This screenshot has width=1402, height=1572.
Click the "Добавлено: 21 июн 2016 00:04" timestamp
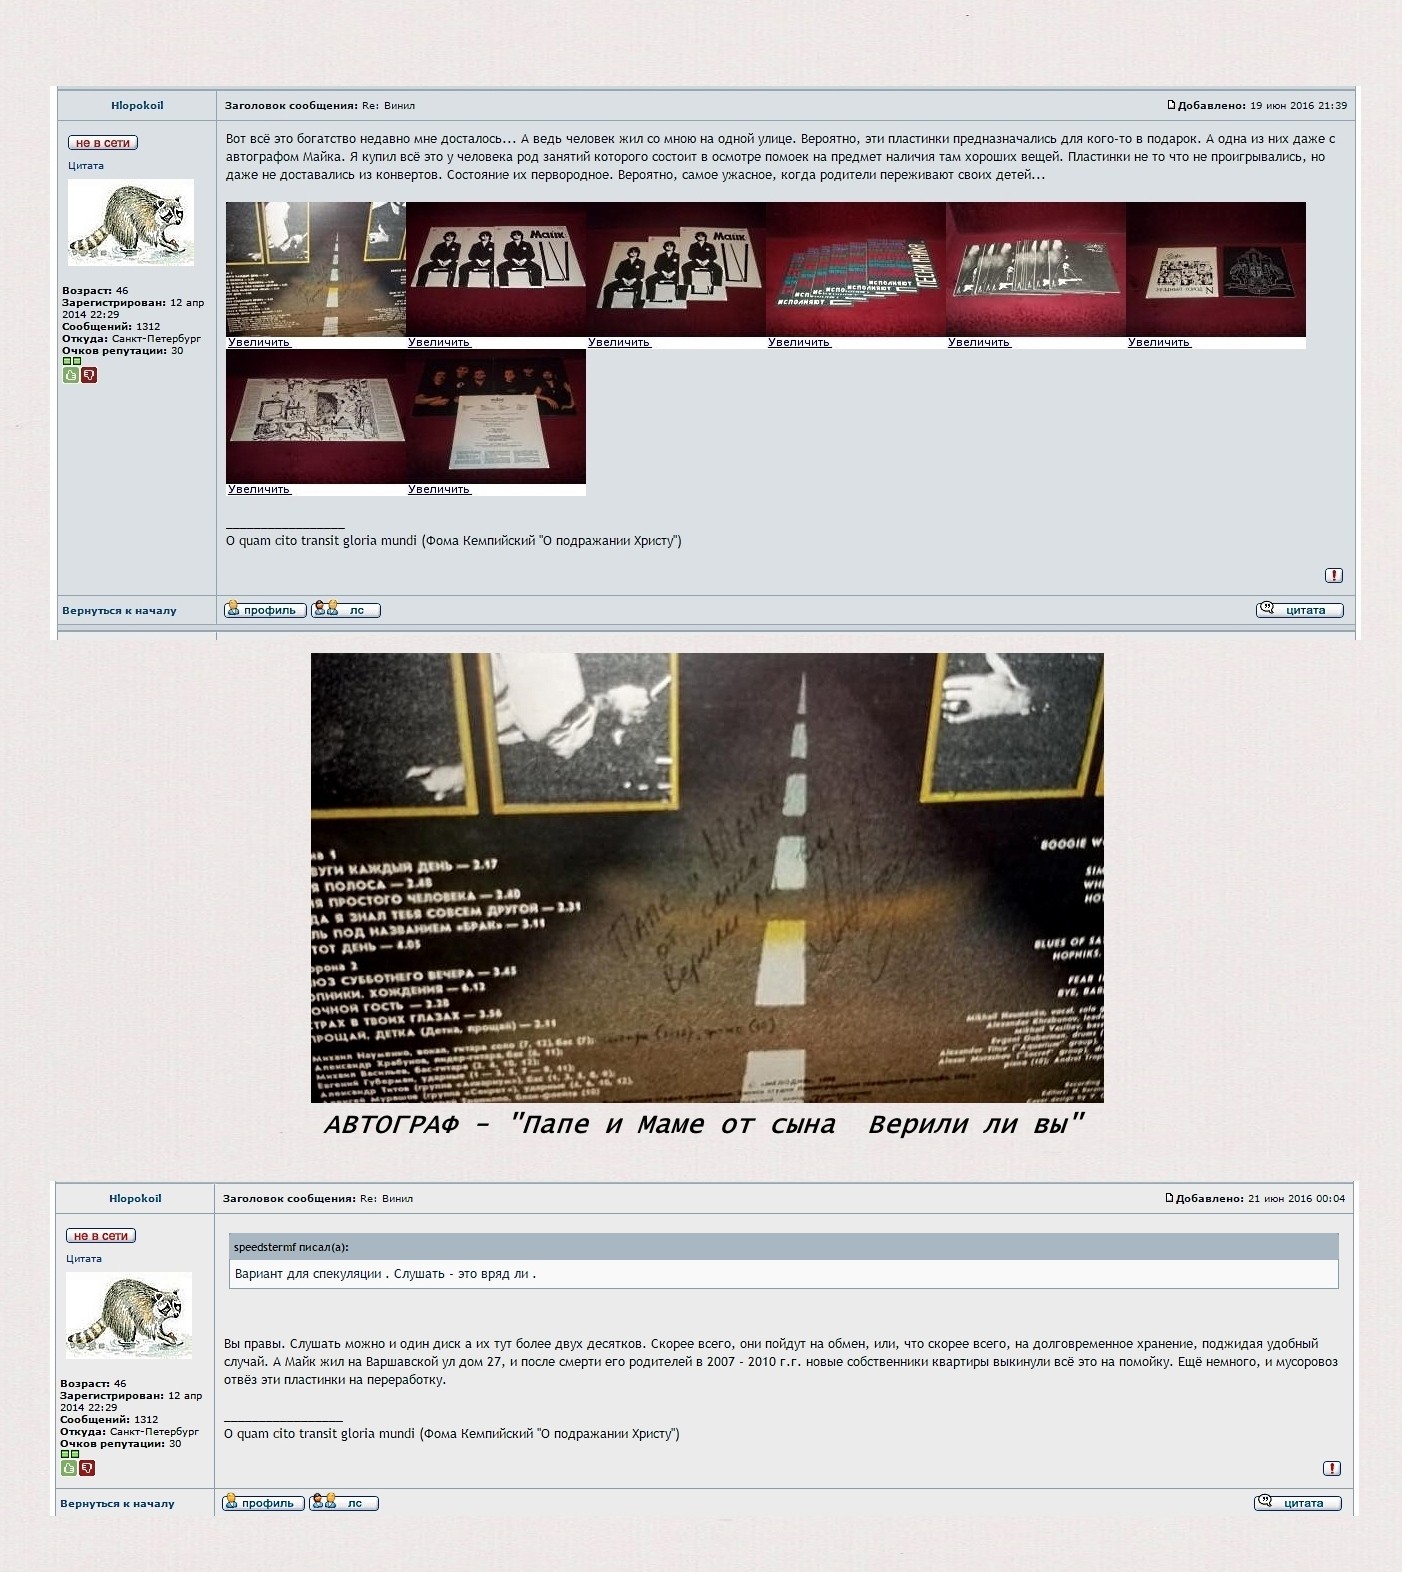pos(1260,1198)
